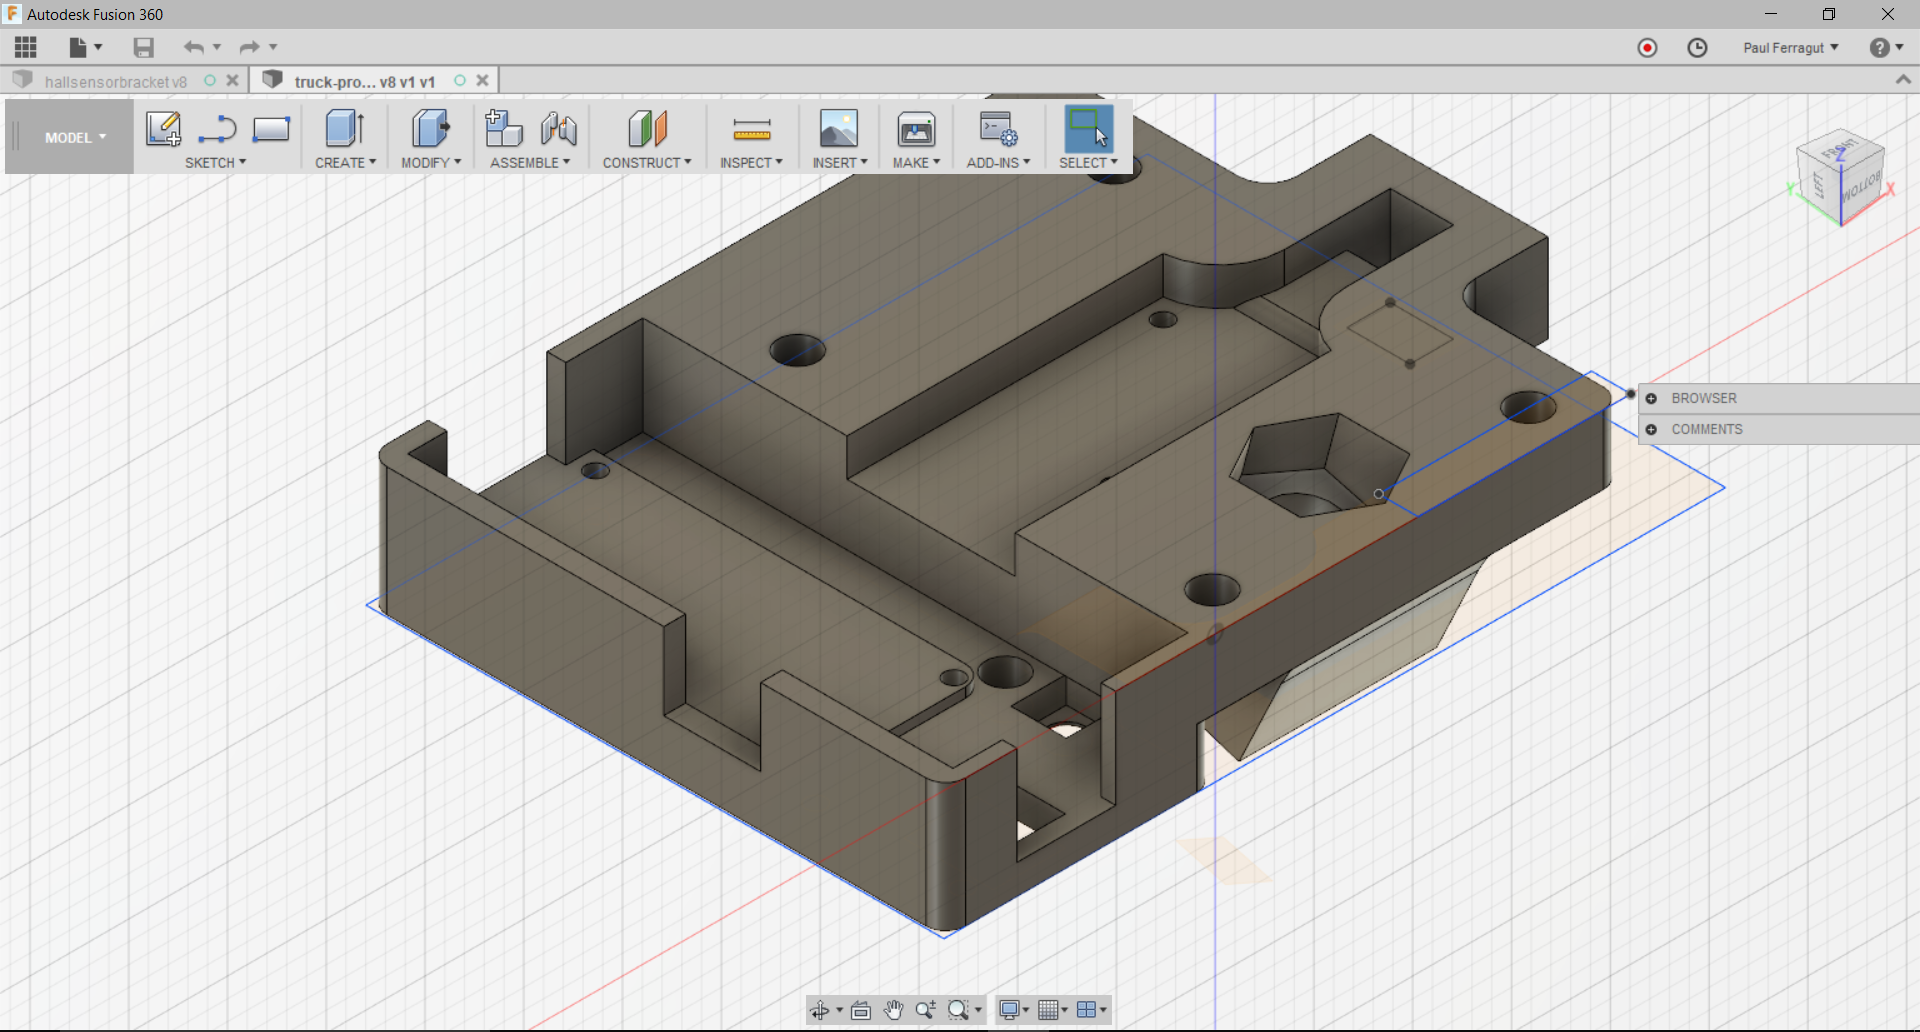Open the job status clock icon
The height and width of the screenshot is (1032, 1920).
(1697, 47)
